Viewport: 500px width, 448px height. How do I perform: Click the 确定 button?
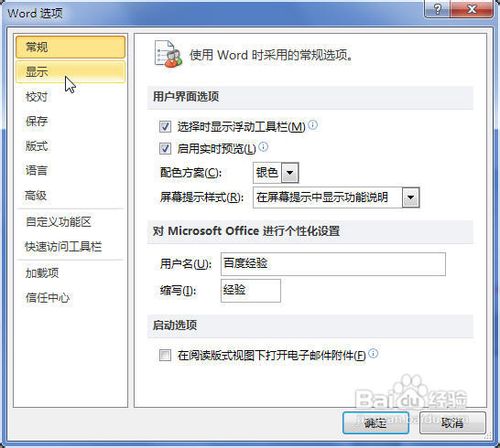tap(376, 423)
